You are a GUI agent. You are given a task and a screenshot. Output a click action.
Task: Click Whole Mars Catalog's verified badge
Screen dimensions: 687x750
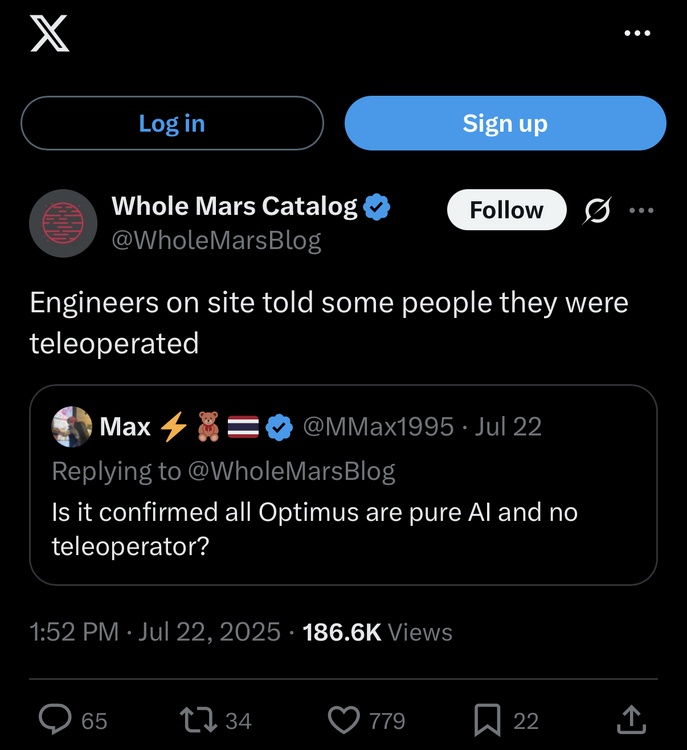(377, 208)
